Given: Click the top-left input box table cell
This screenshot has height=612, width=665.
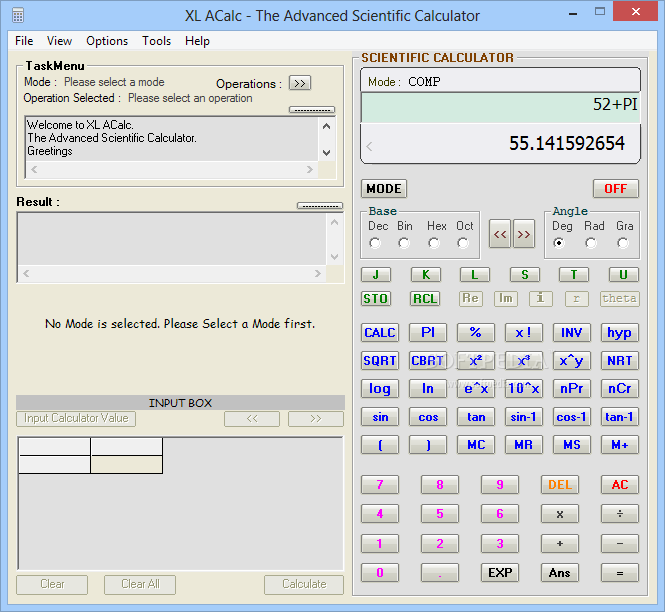Looking at the screenshot, I should click(54, 447).
